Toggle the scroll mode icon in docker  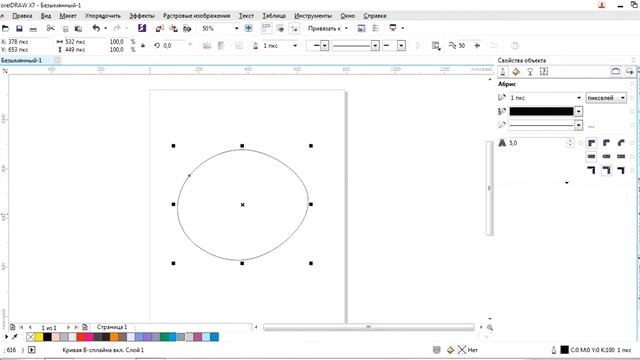tap(616, 71)
